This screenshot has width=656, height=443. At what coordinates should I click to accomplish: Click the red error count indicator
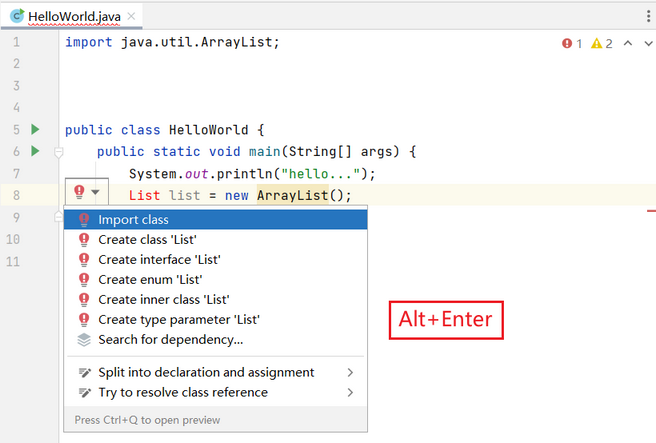pos(571,44)
